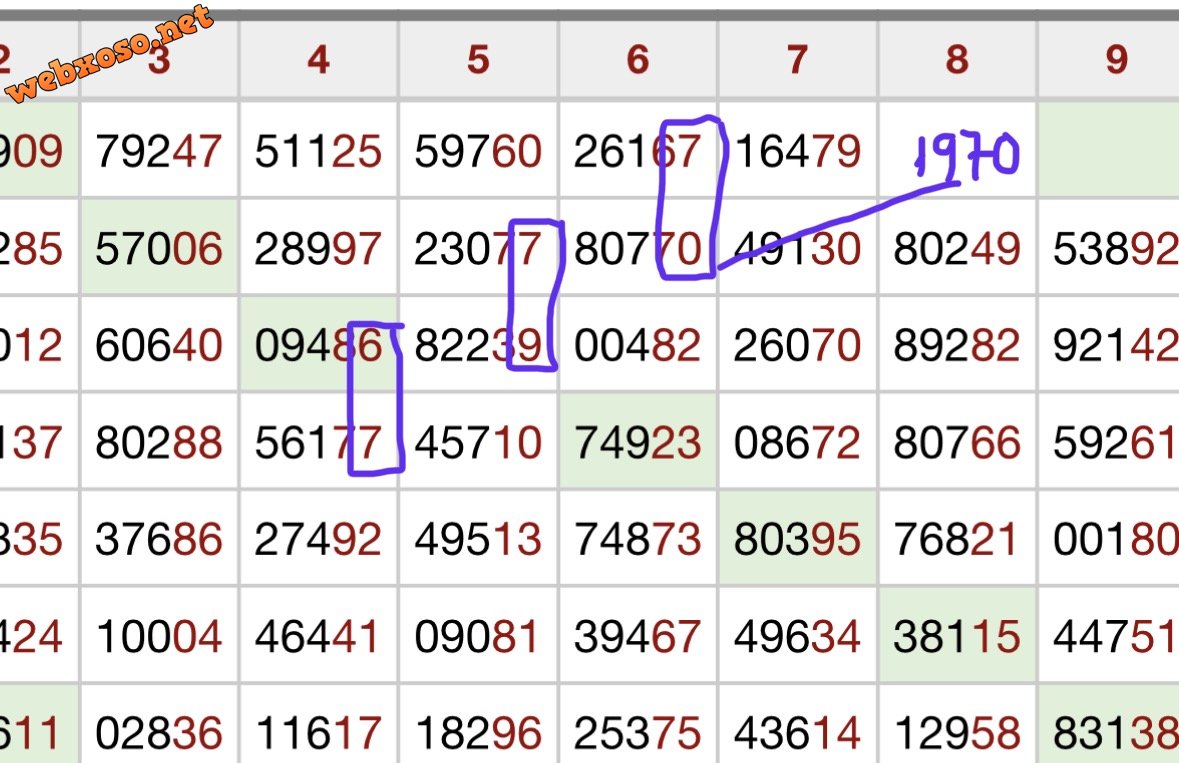Select the cell showing 80249

pos(957,248)
